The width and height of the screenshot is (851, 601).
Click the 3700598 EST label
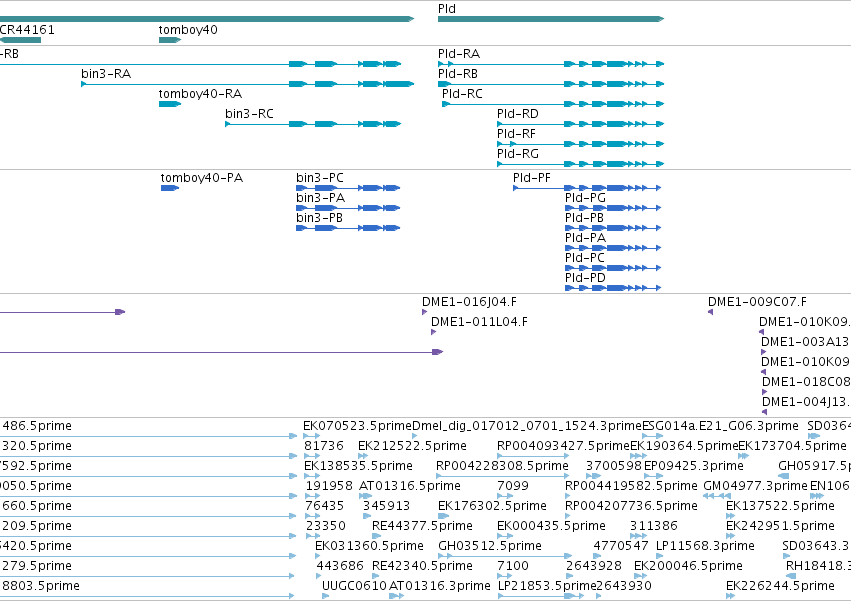pos(614,466)
